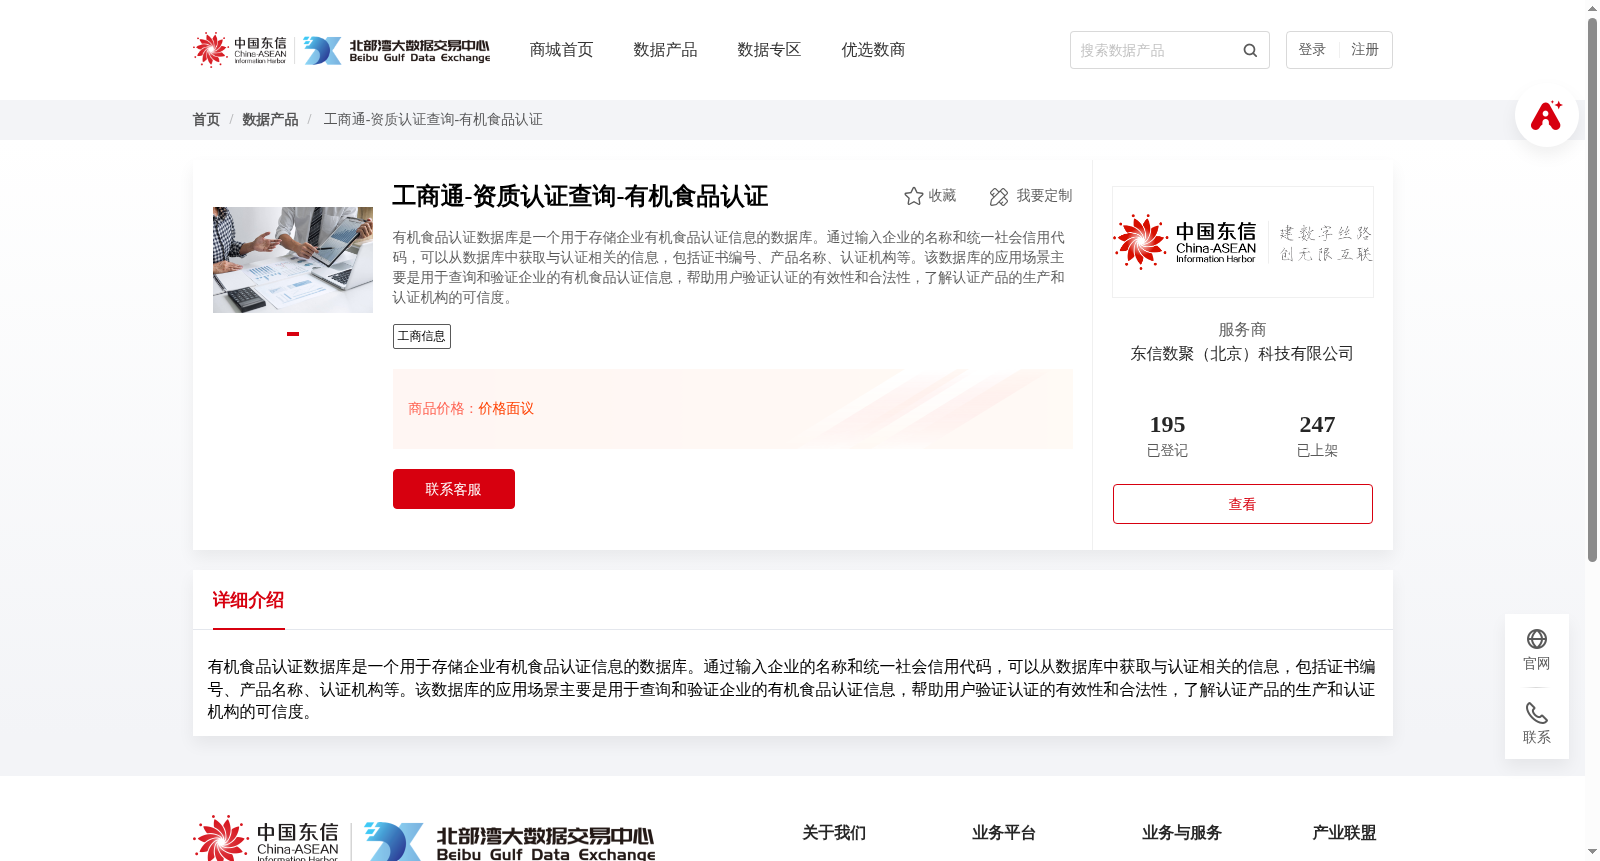
Task: Click the 注册 register link
Action: pos(1365,50)
